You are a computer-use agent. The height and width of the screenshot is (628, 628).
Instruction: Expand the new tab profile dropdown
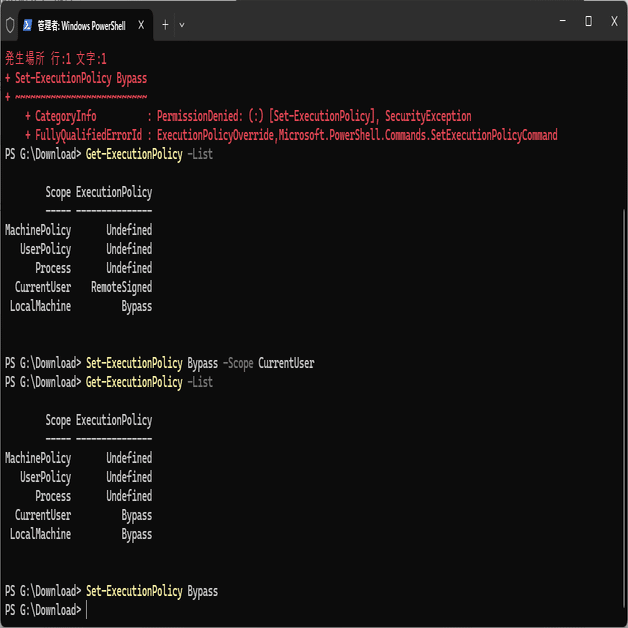coord(182,24)
